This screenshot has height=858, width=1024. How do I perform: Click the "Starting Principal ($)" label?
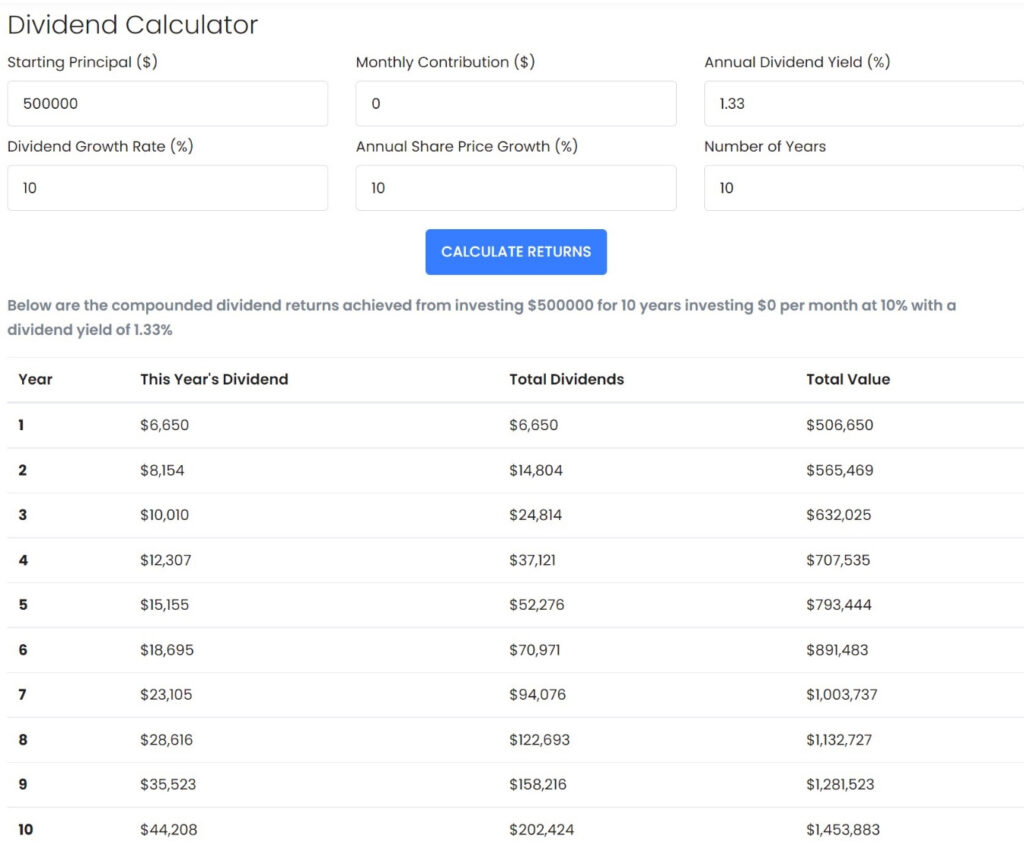click(x=82, y=62)
